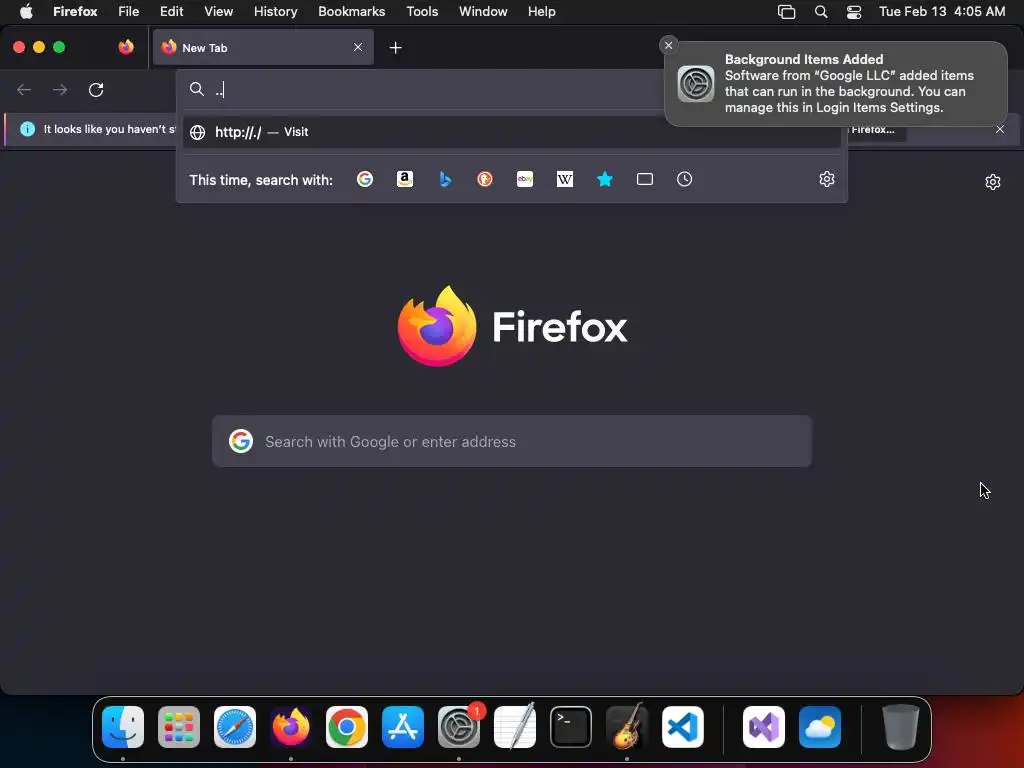1024x768 pixels.
Task: Dismiss the Background Items Added notification
Action: point(668,45)
